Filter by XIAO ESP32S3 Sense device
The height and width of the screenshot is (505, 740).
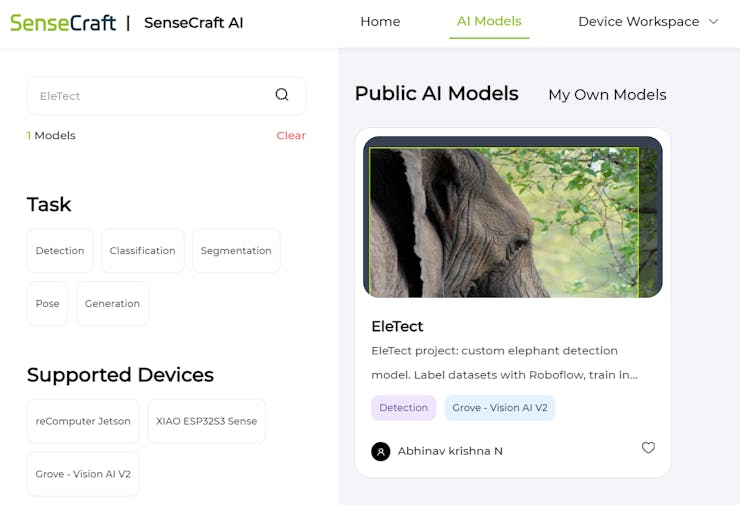[207, 421]
